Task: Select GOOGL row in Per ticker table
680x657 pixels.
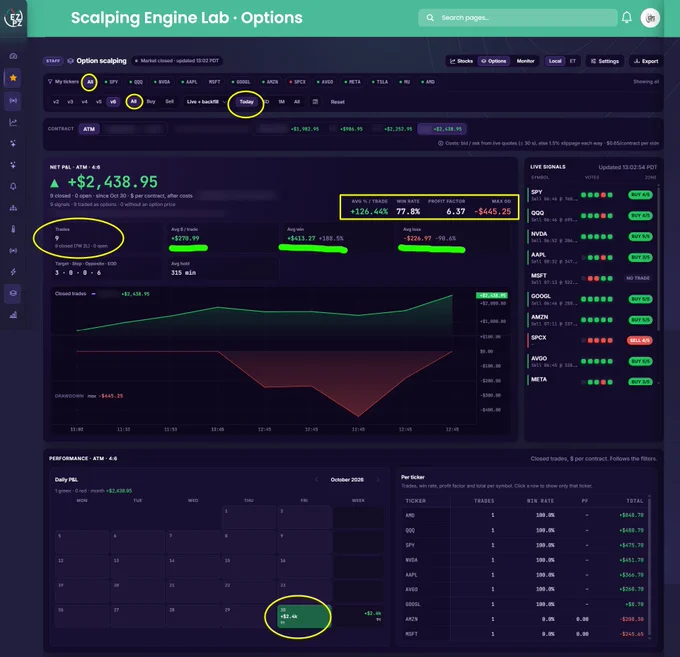Action: point(524,604)
